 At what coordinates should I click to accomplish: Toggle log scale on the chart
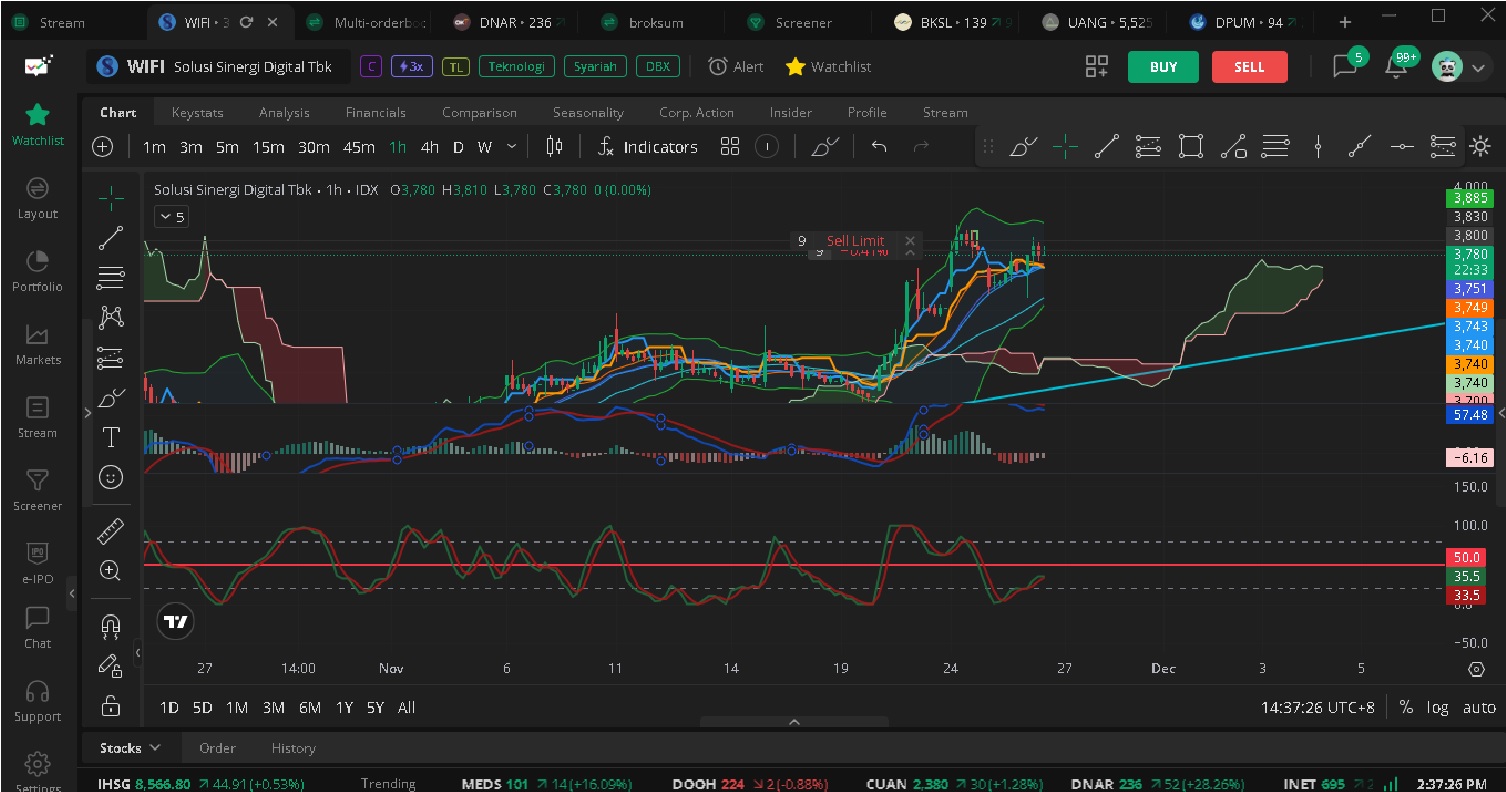tap(1437, 707)
